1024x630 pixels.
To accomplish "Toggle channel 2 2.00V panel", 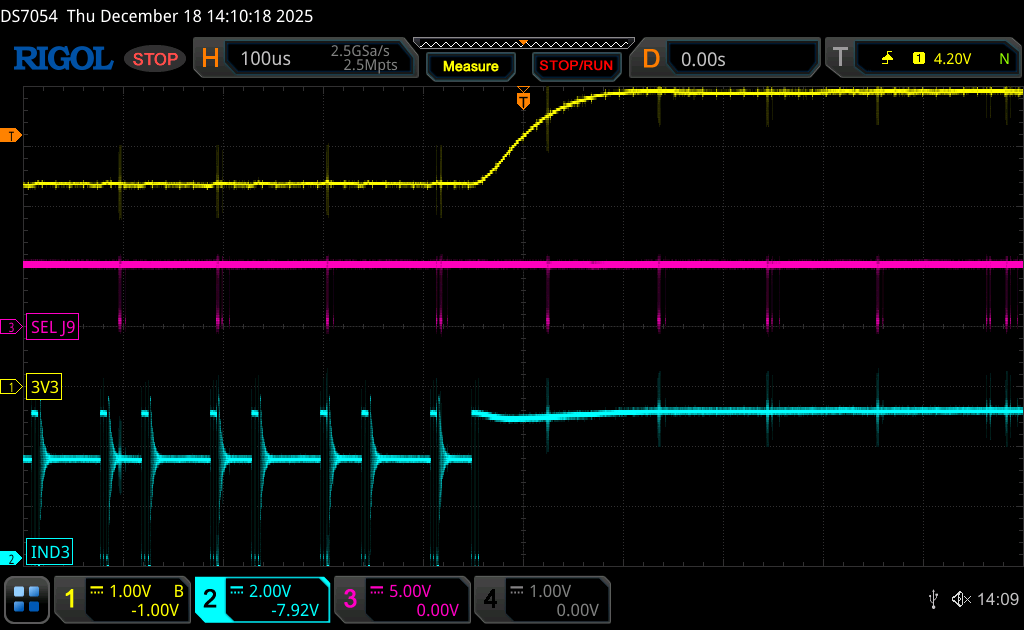I will click(263, 599).
